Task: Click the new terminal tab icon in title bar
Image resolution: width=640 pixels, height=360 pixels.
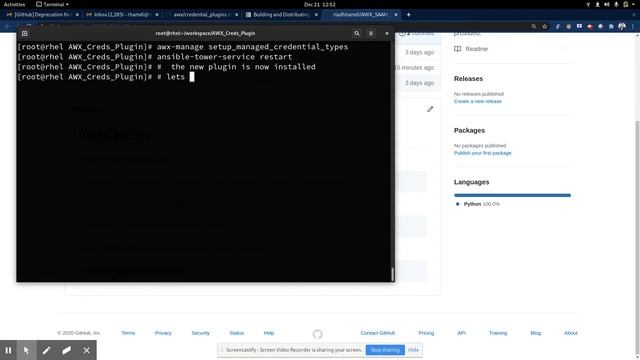Action: click(24, 33)
